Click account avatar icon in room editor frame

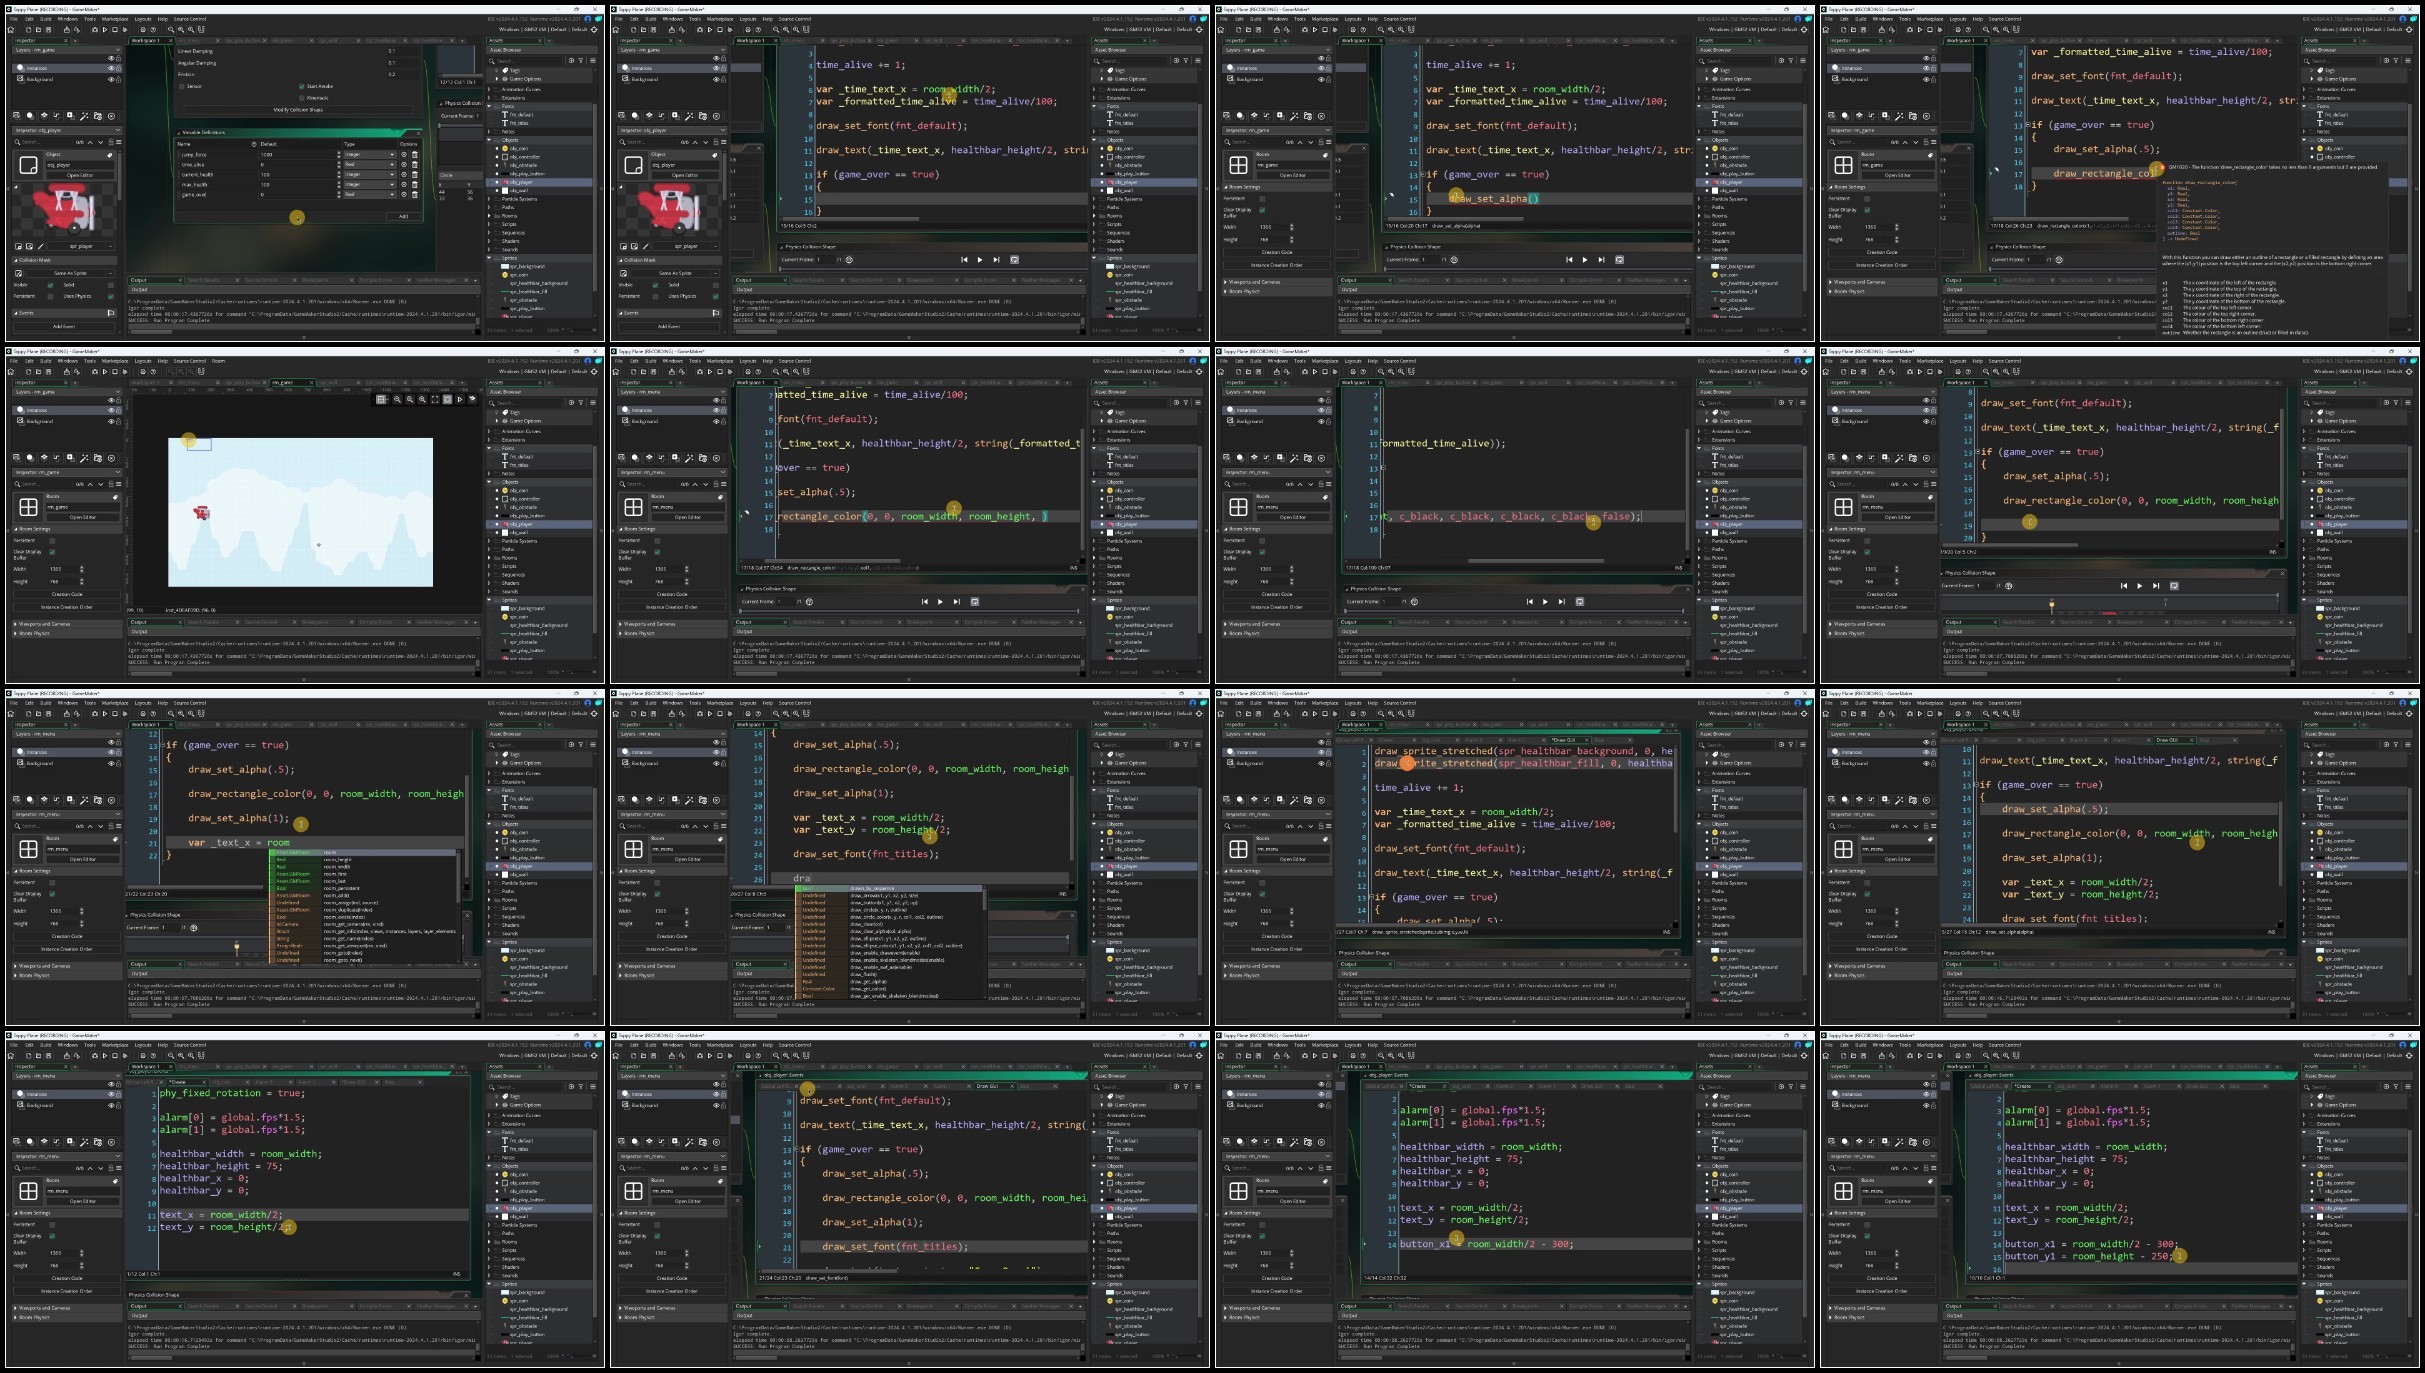point(587,361)
